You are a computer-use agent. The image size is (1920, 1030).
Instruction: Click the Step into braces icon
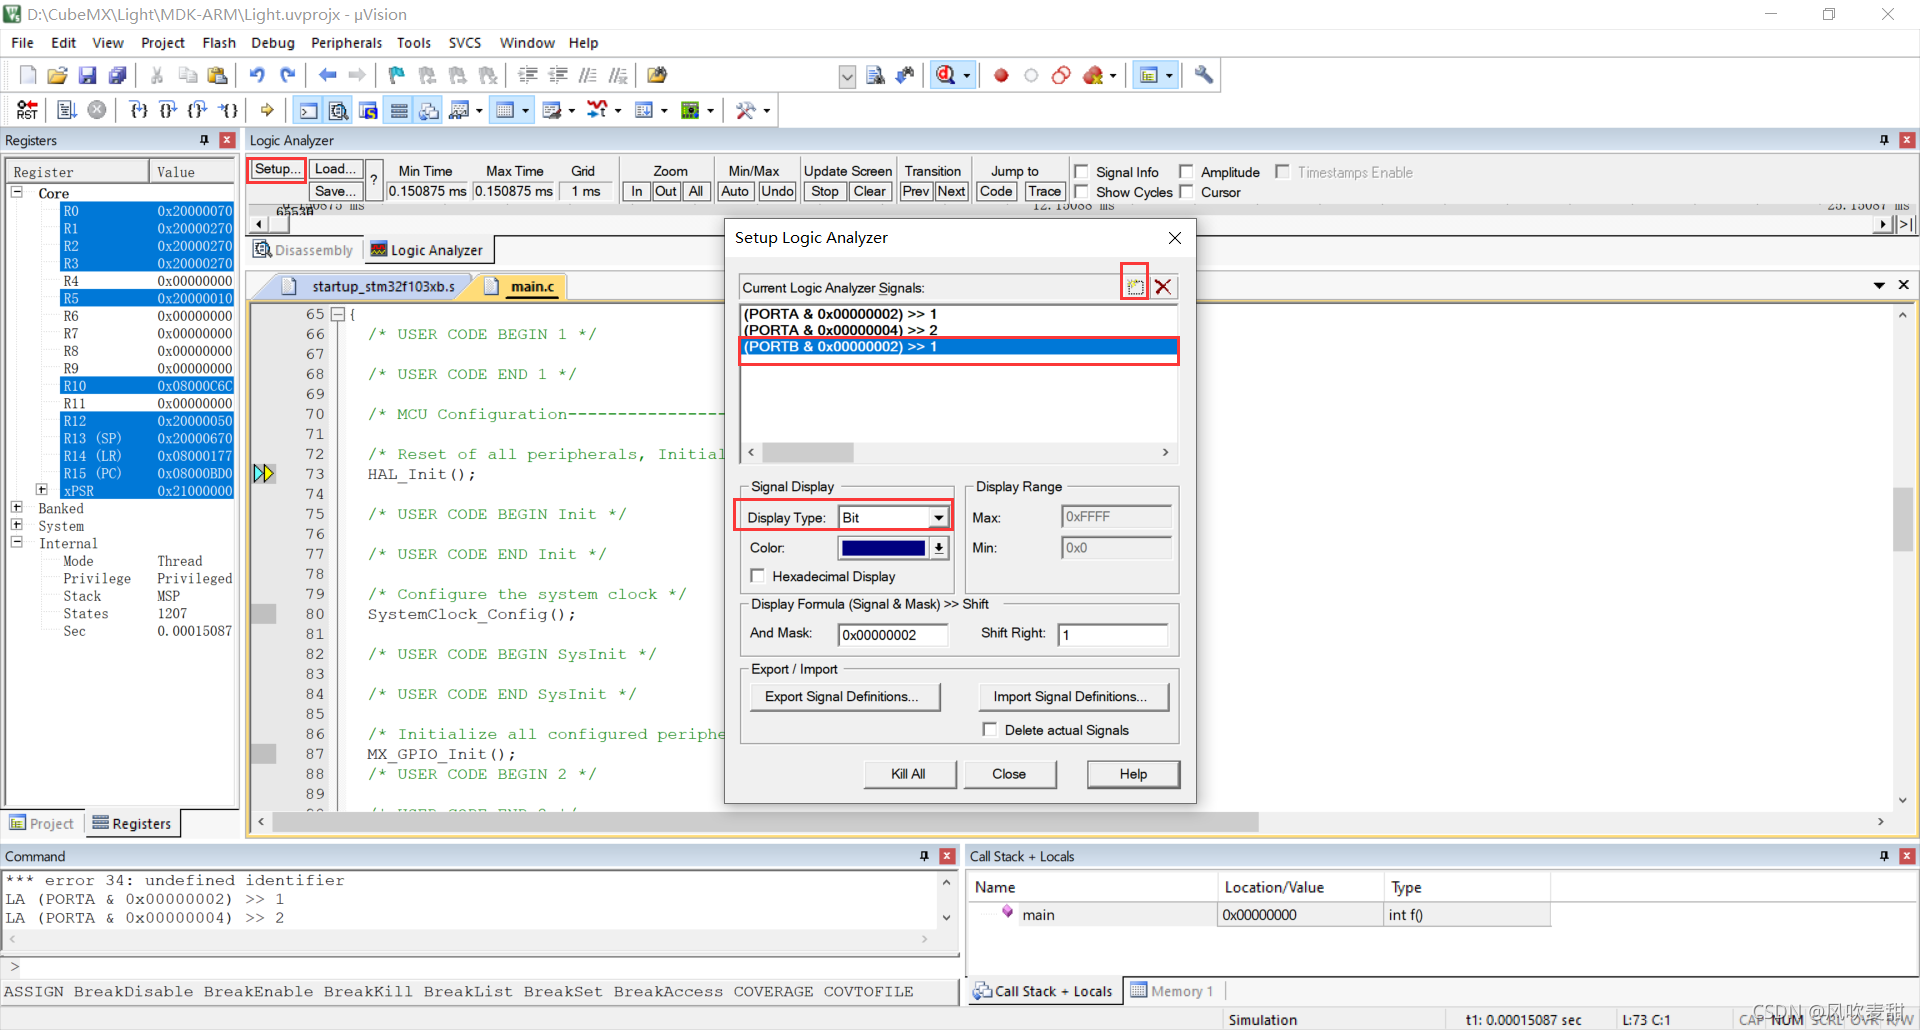click(139, 110)
